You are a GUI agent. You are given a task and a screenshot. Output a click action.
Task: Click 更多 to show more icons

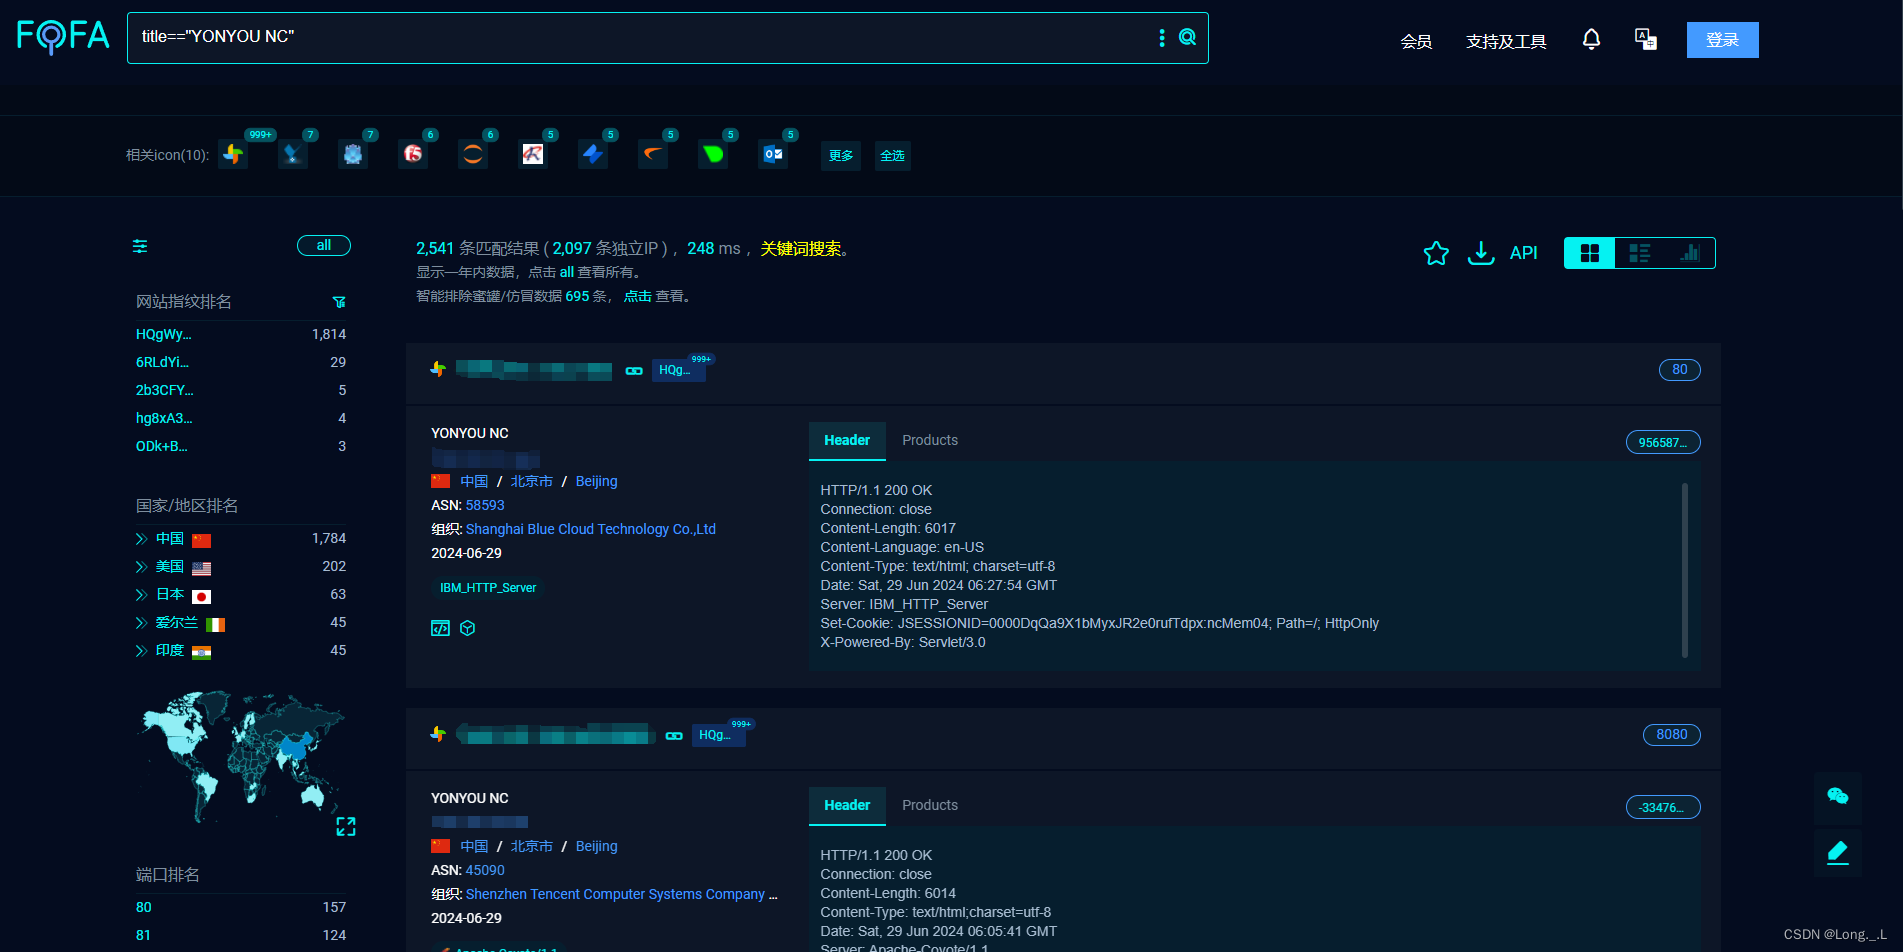tap(841, 155)
